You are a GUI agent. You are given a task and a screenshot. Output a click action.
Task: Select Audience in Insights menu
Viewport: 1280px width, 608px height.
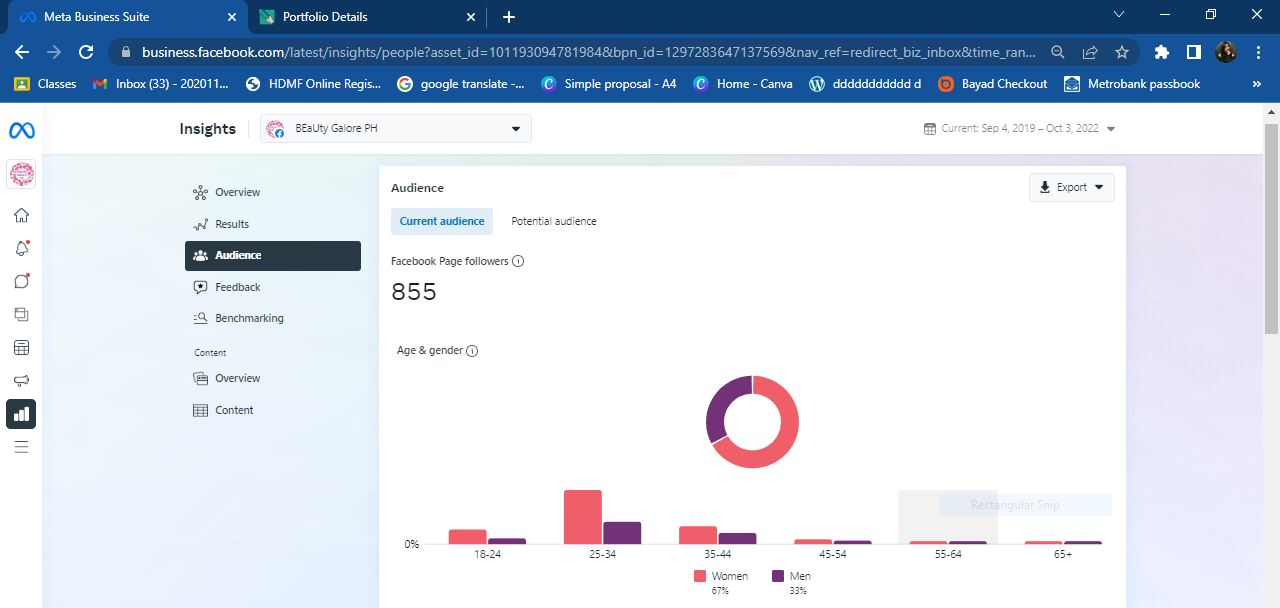point(273,255)
